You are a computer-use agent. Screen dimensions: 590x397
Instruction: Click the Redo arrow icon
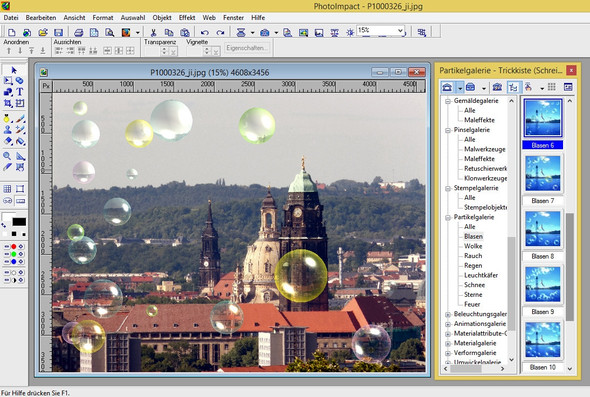[220, 33]
